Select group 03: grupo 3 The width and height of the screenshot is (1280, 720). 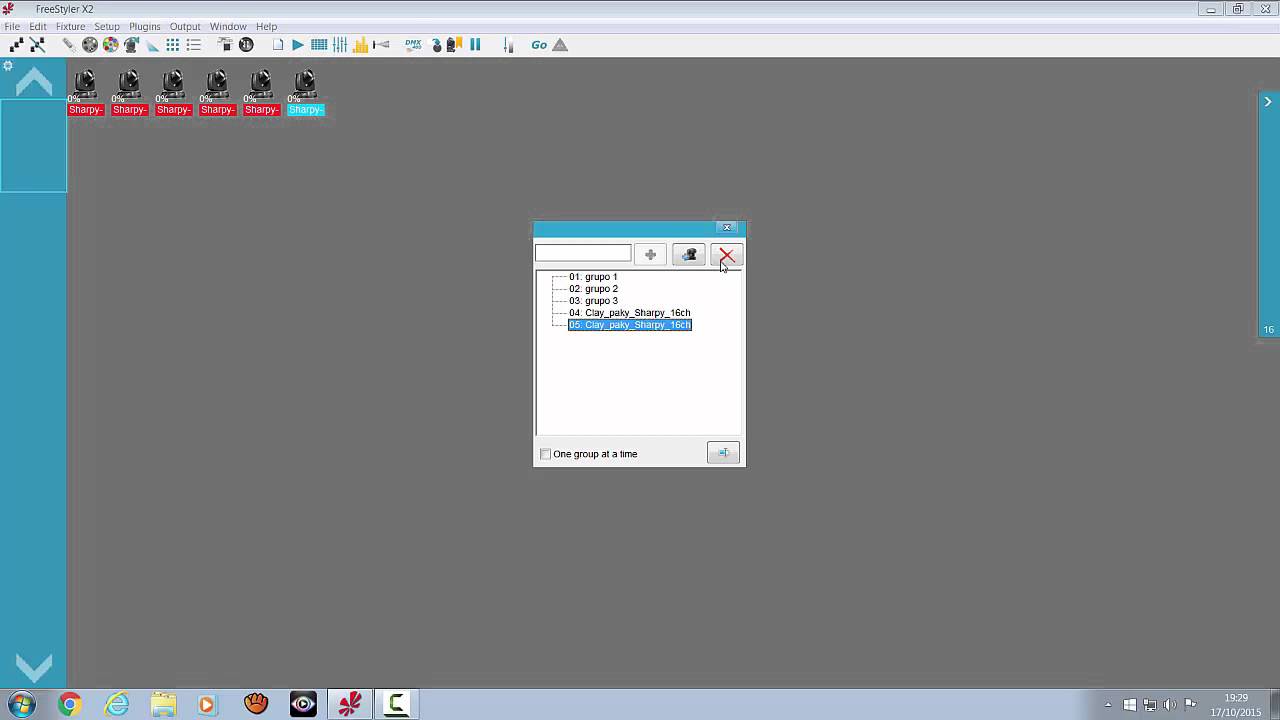coord(593,301)
